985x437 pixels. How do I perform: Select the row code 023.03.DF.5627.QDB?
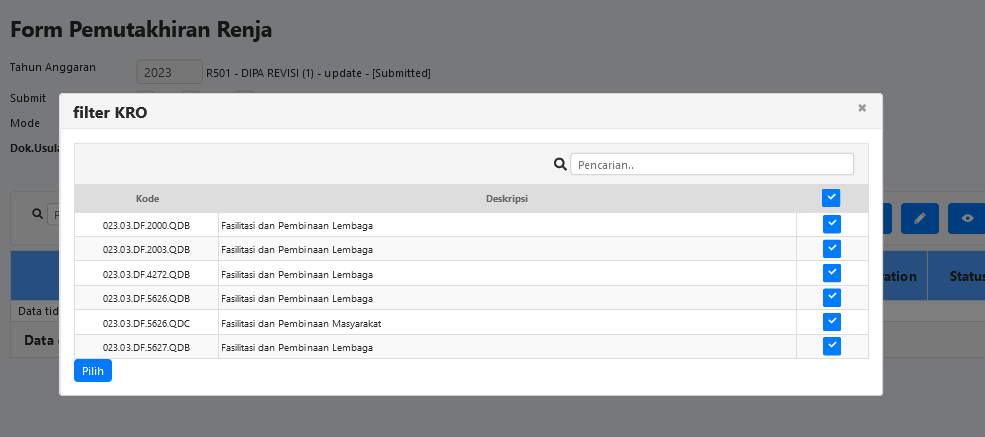tap(146, 347)
